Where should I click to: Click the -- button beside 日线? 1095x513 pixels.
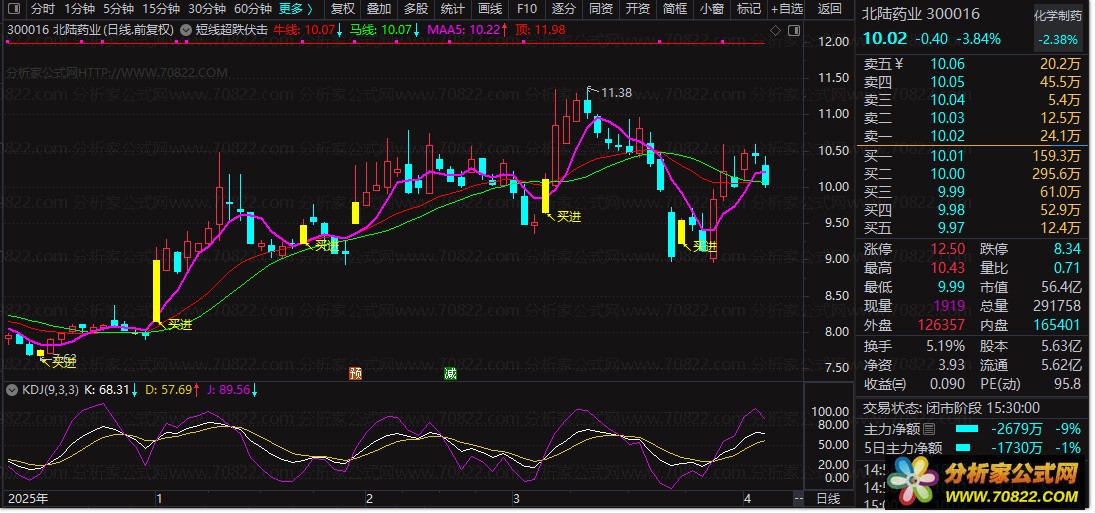pos(798,499)
